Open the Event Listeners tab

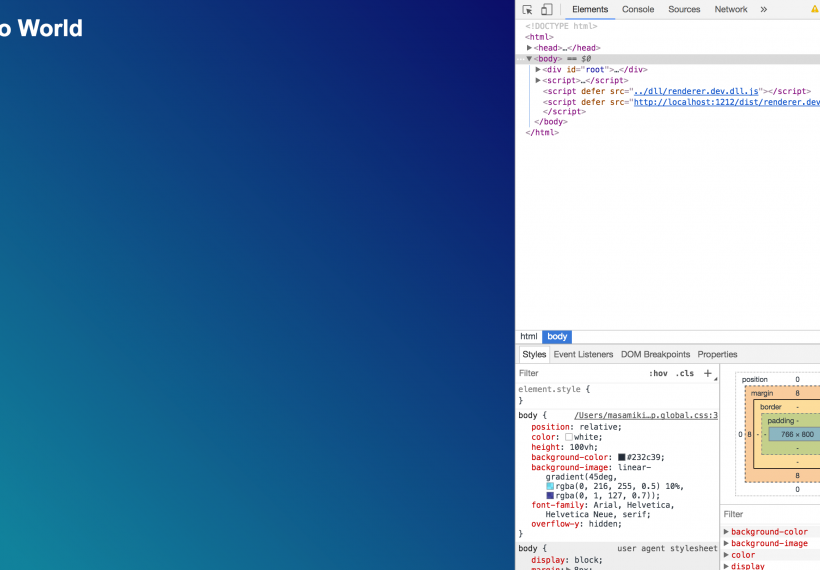pos(583,354)
